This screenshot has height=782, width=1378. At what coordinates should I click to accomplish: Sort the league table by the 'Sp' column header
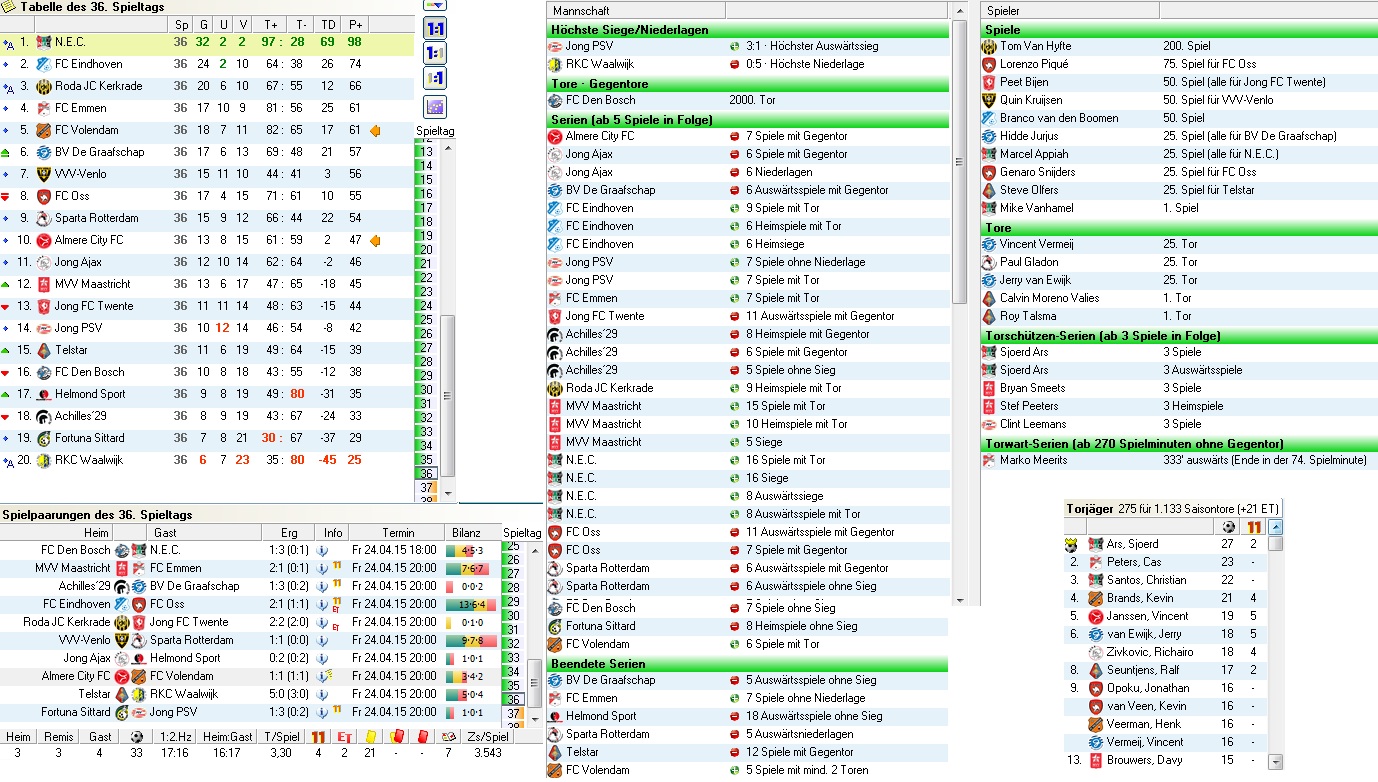[x=180, y=24]
